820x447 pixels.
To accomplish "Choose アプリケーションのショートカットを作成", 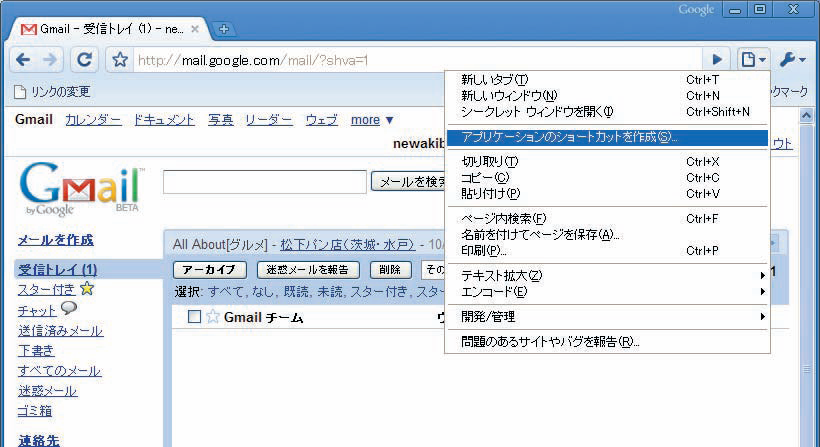I will (x=607, y=137).
